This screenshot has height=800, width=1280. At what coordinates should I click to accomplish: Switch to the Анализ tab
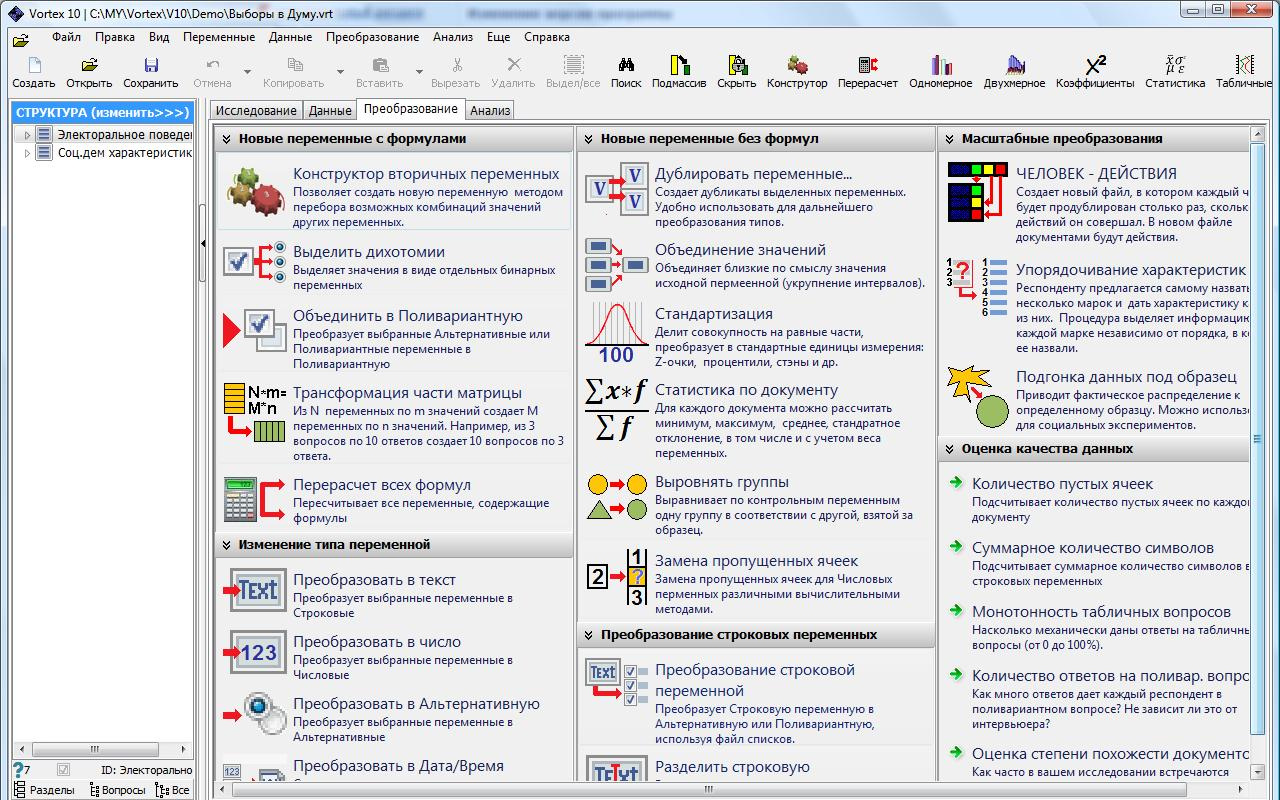(490, 110)
